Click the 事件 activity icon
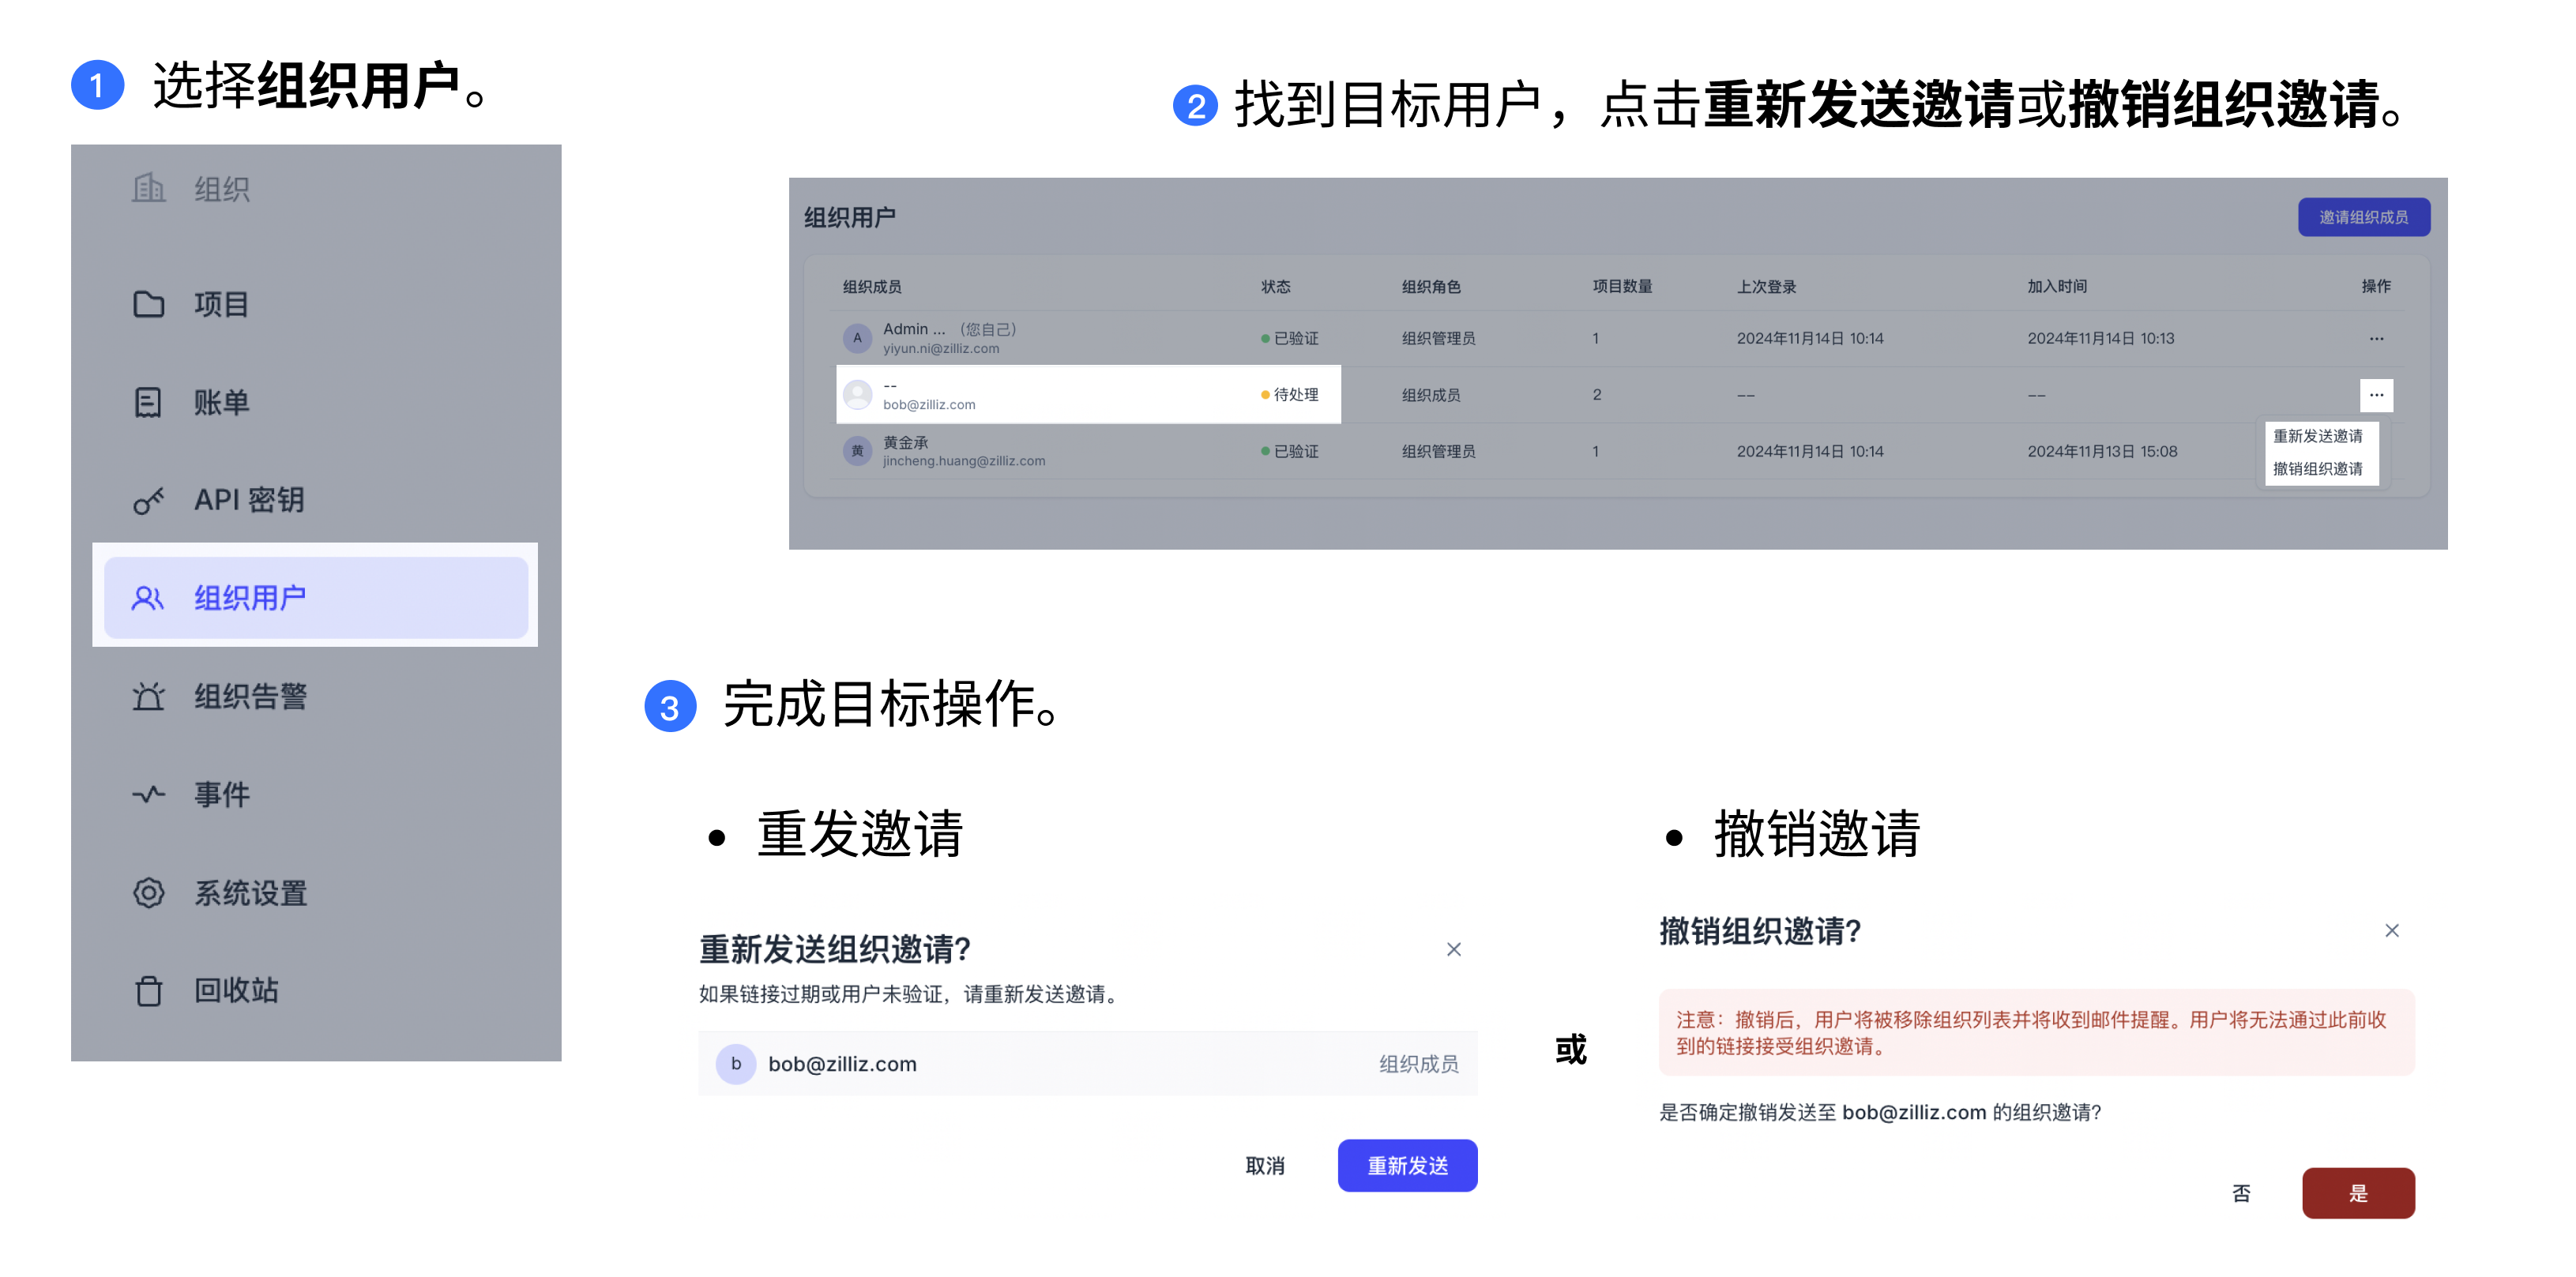 (x=148, y=794)
